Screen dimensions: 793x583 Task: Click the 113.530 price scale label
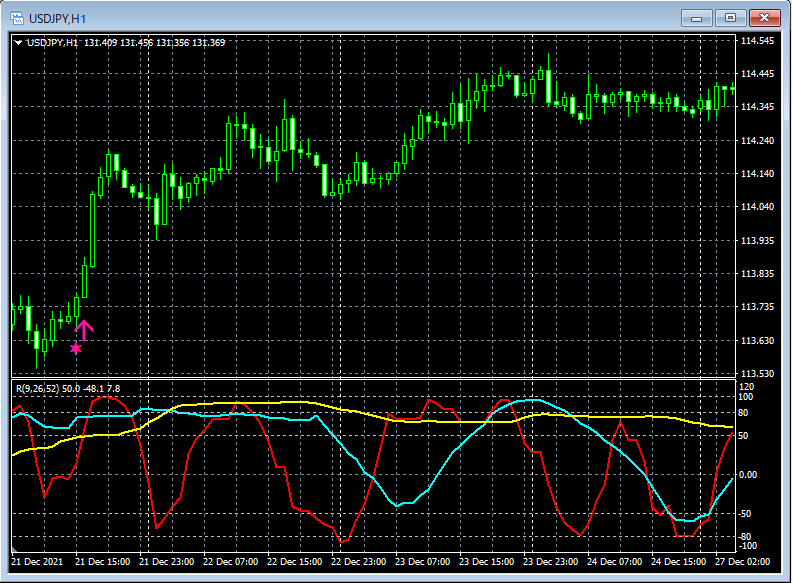coord(759,374)
